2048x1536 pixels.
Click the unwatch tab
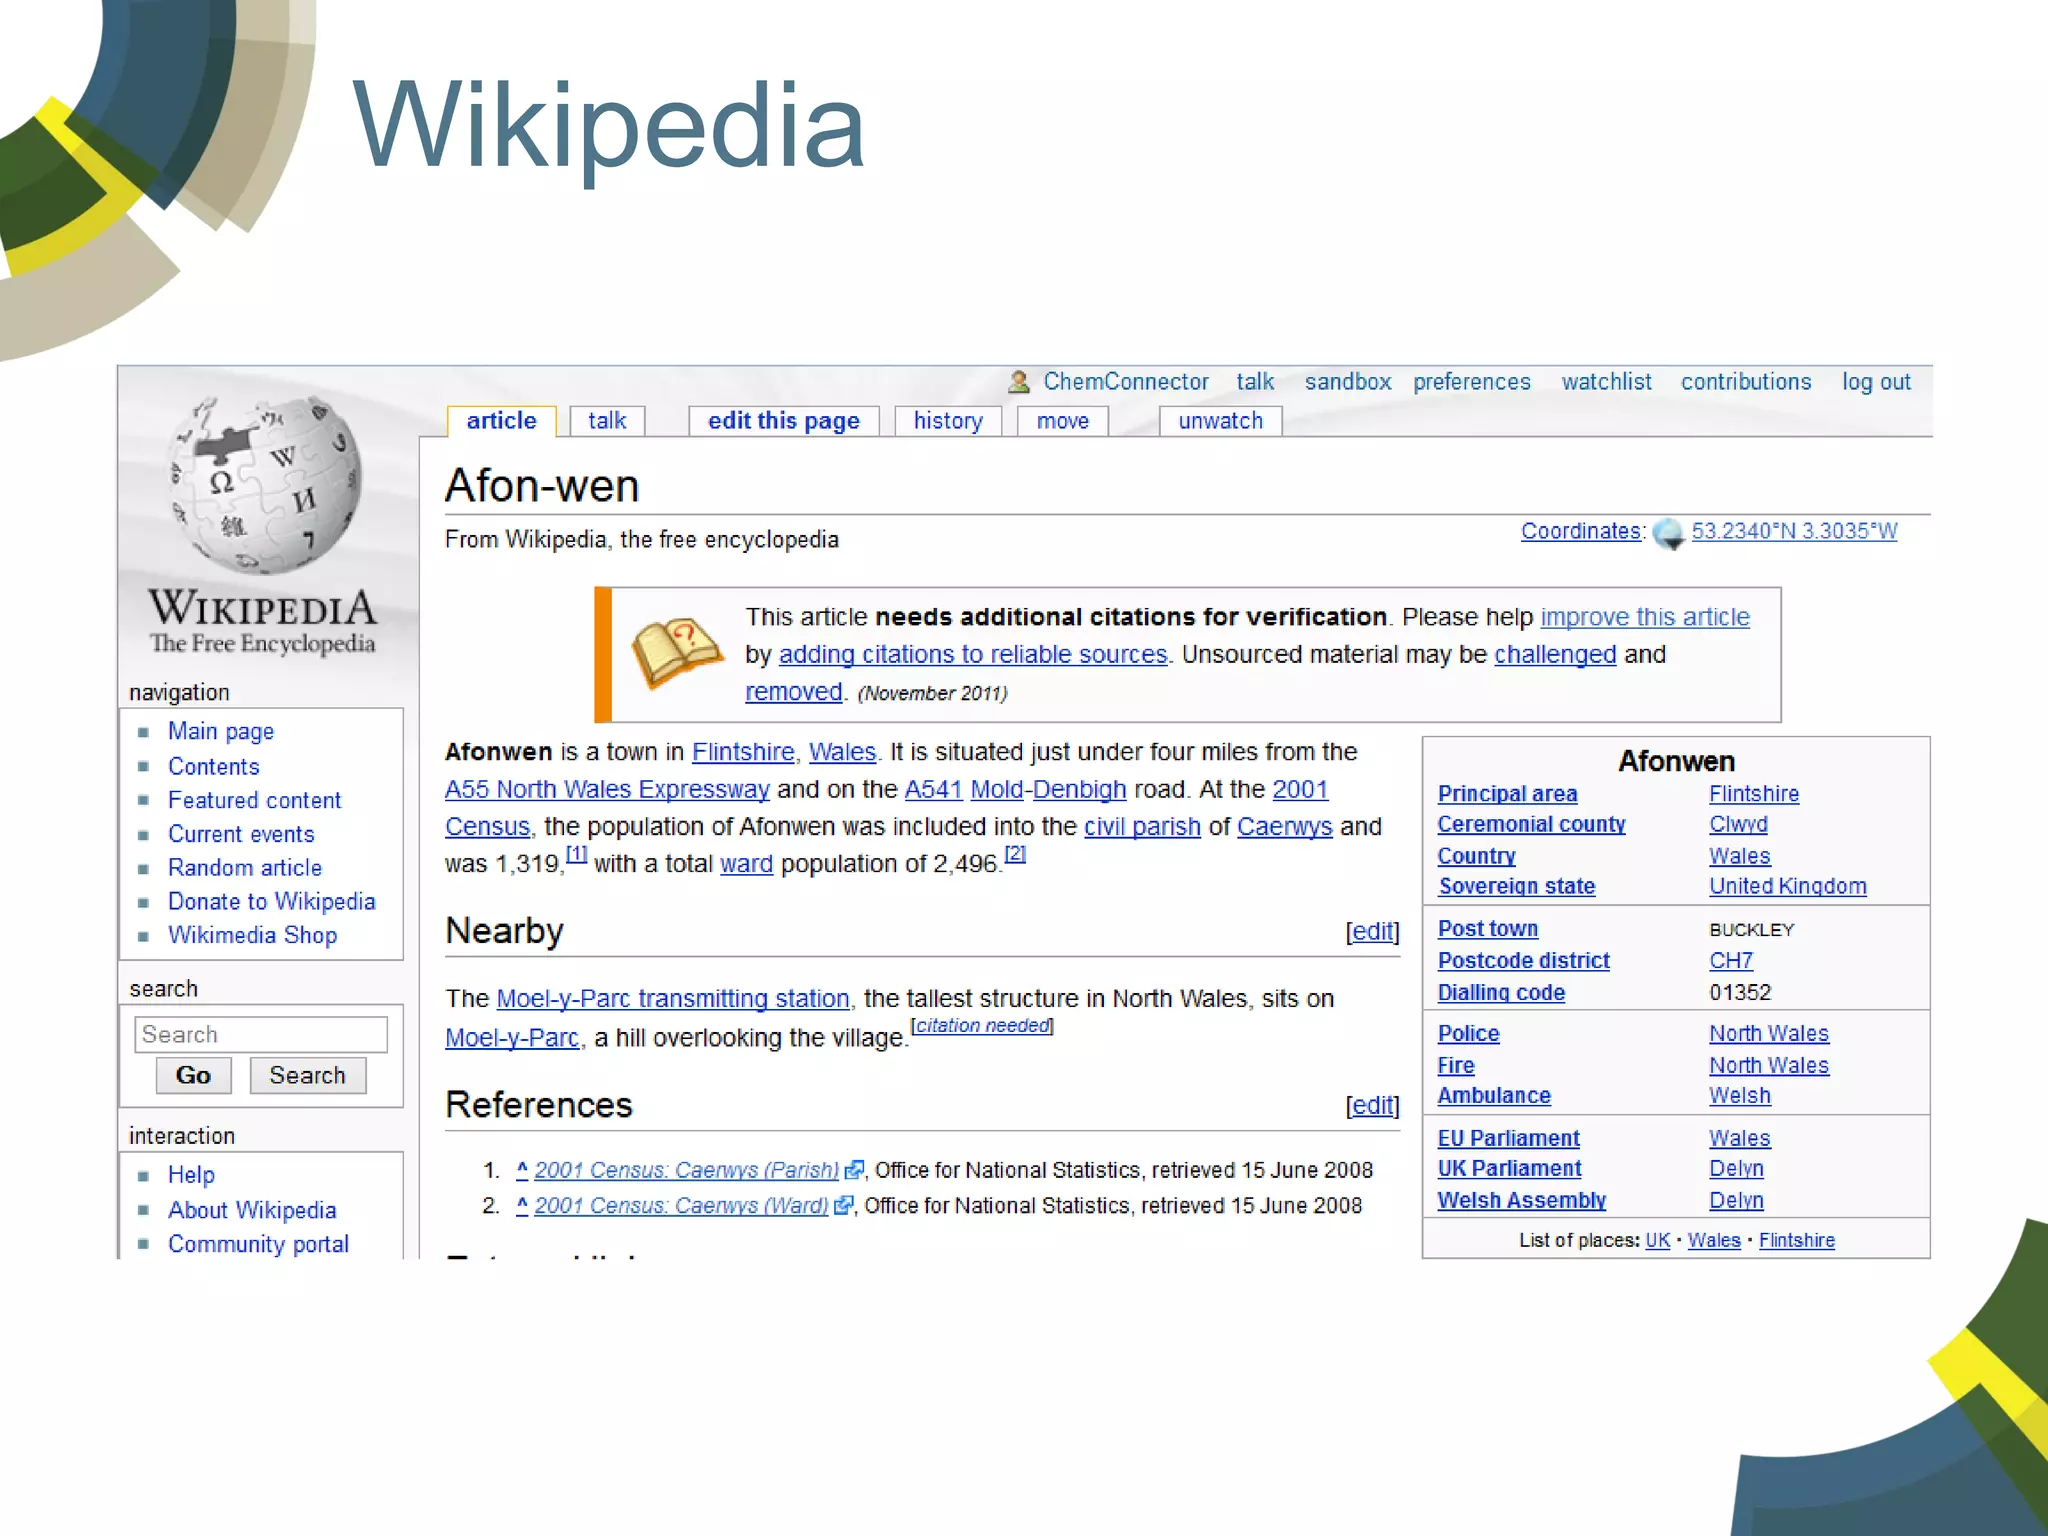1220,421
